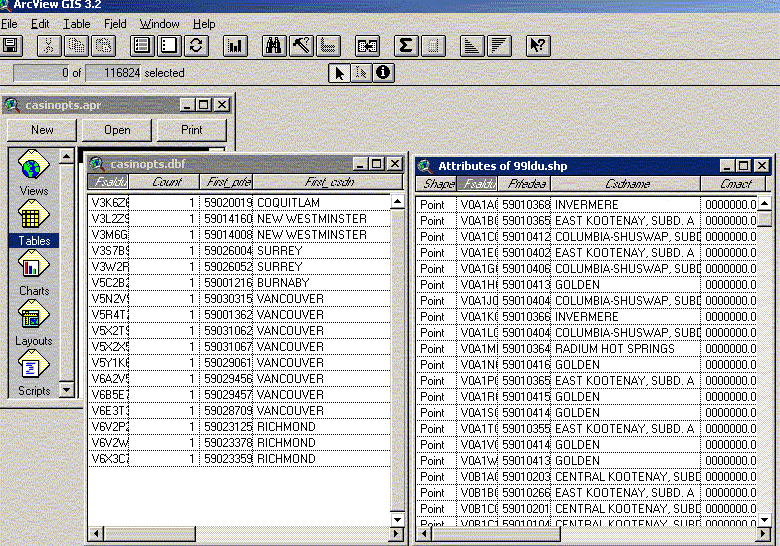
Task: Click the Summarize sigma icon
Action: pos(405,45)
